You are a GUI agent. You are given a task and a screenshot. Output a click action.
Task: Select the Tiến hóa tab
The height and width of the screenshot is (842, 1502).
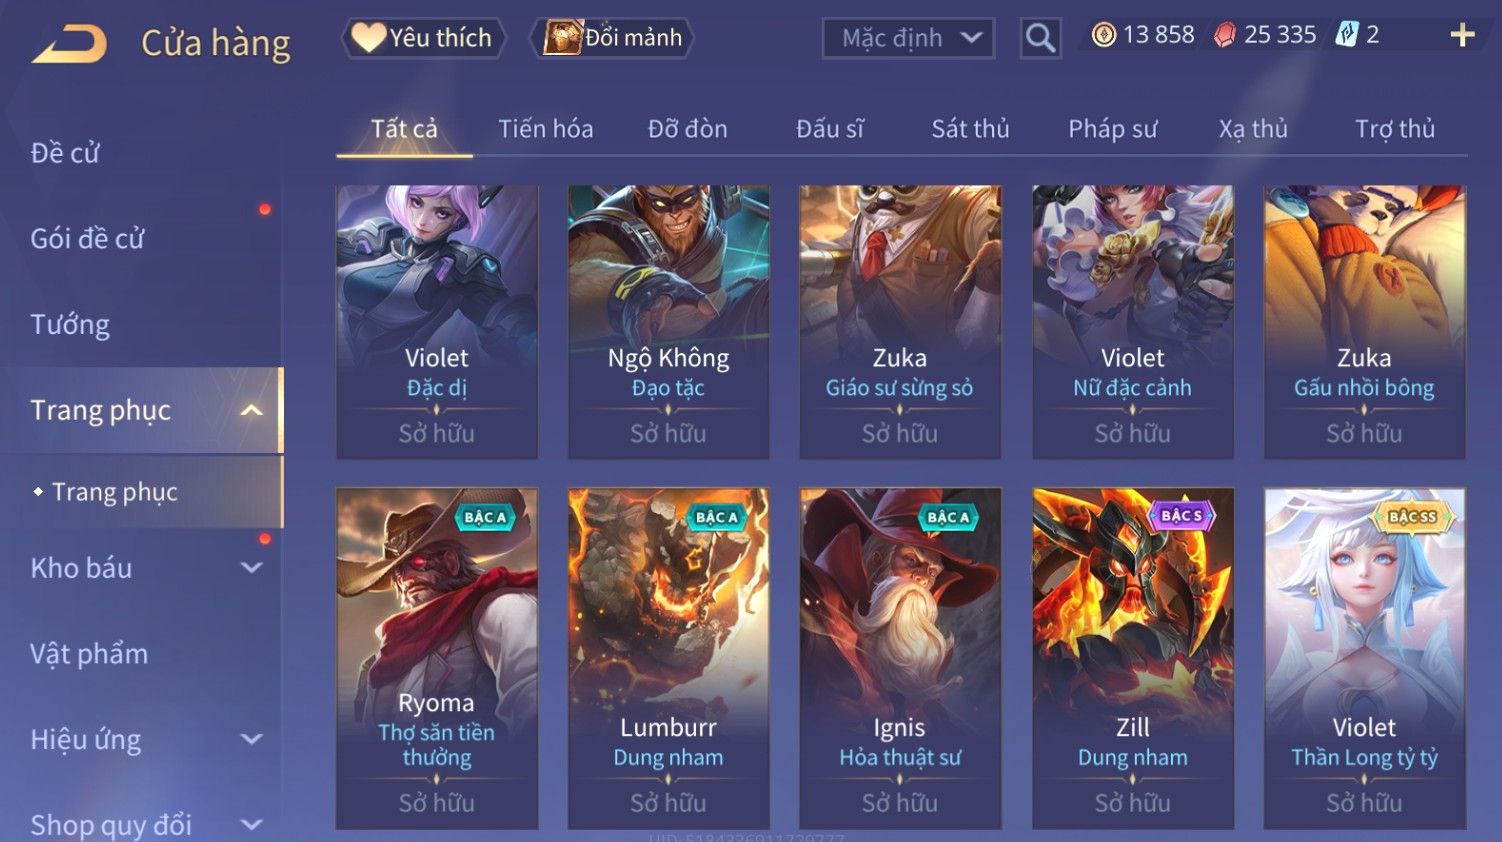(x=546, y=129)
